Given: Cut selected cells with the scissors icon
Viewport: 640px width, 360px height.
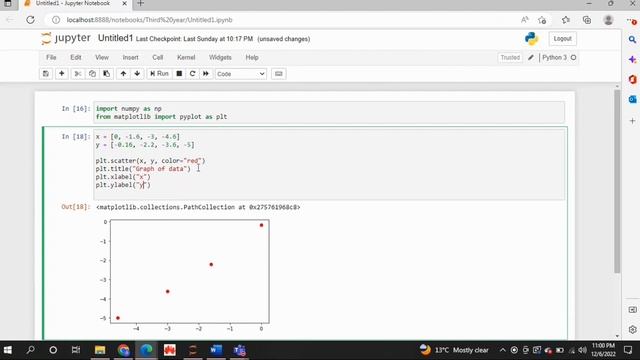Looking at the screenshot, I should 78,74.
